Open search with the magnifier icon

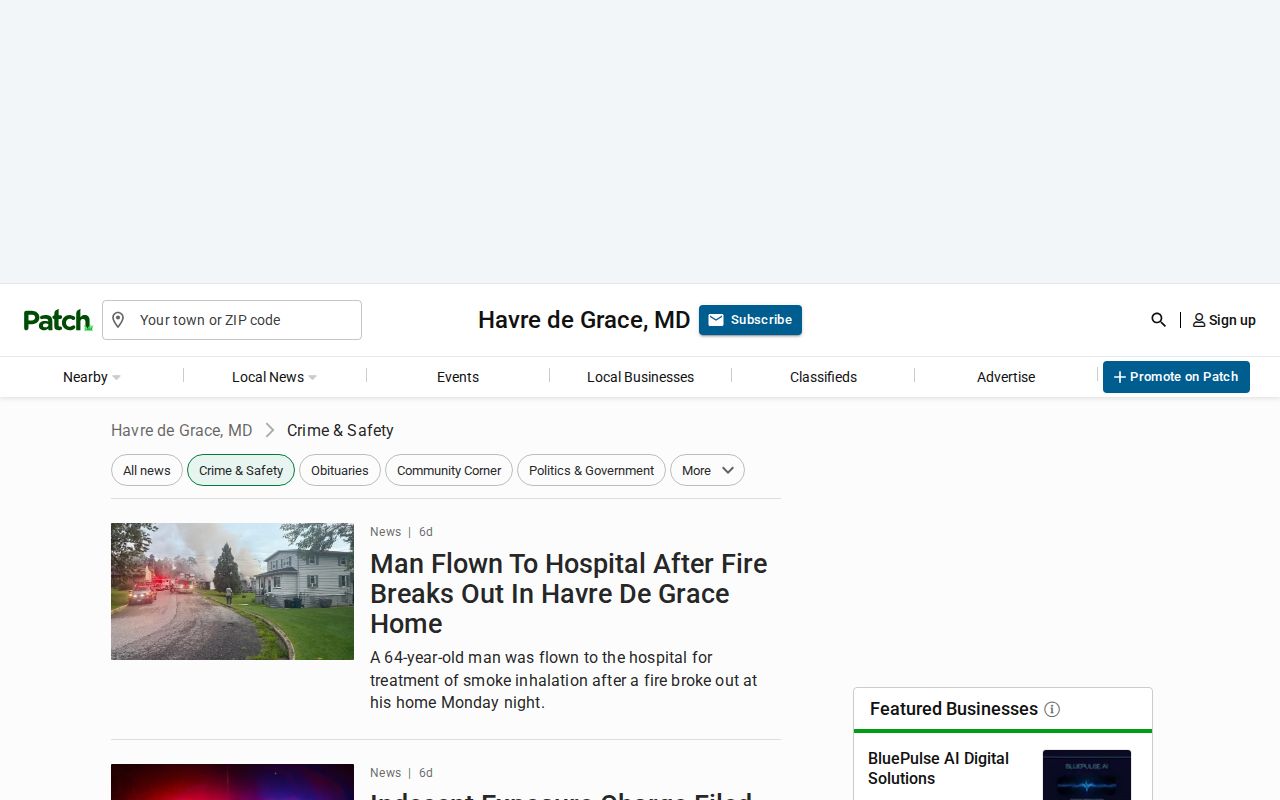[1158, 320]
